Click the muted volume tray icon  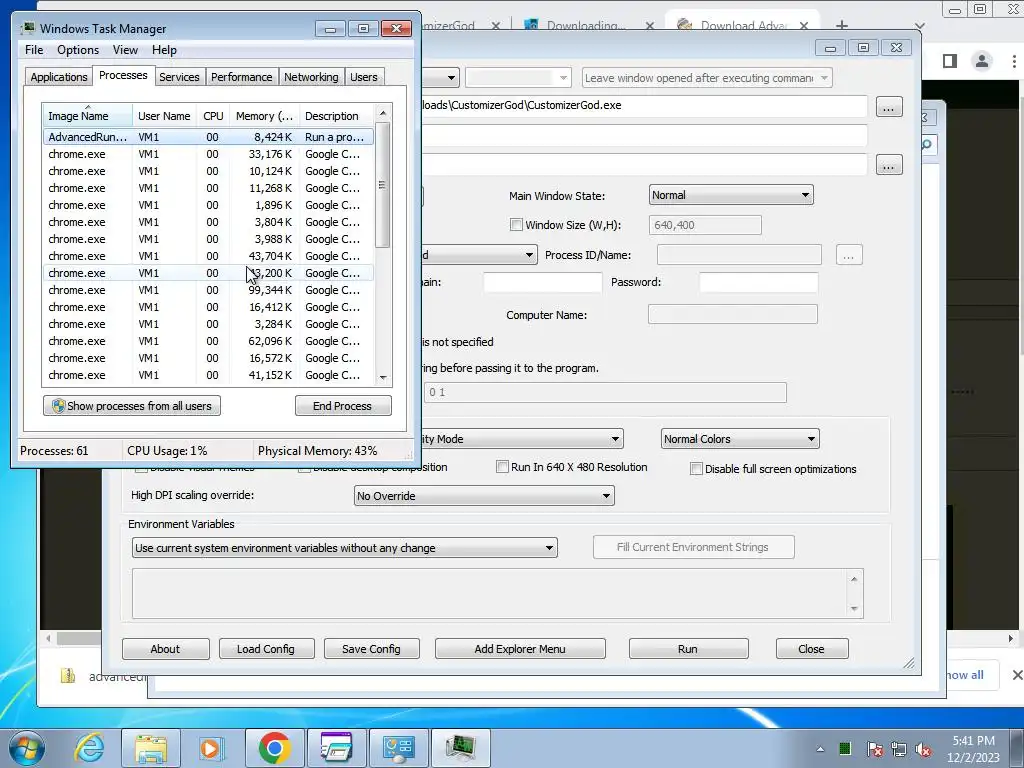click(x=923, y=749)
